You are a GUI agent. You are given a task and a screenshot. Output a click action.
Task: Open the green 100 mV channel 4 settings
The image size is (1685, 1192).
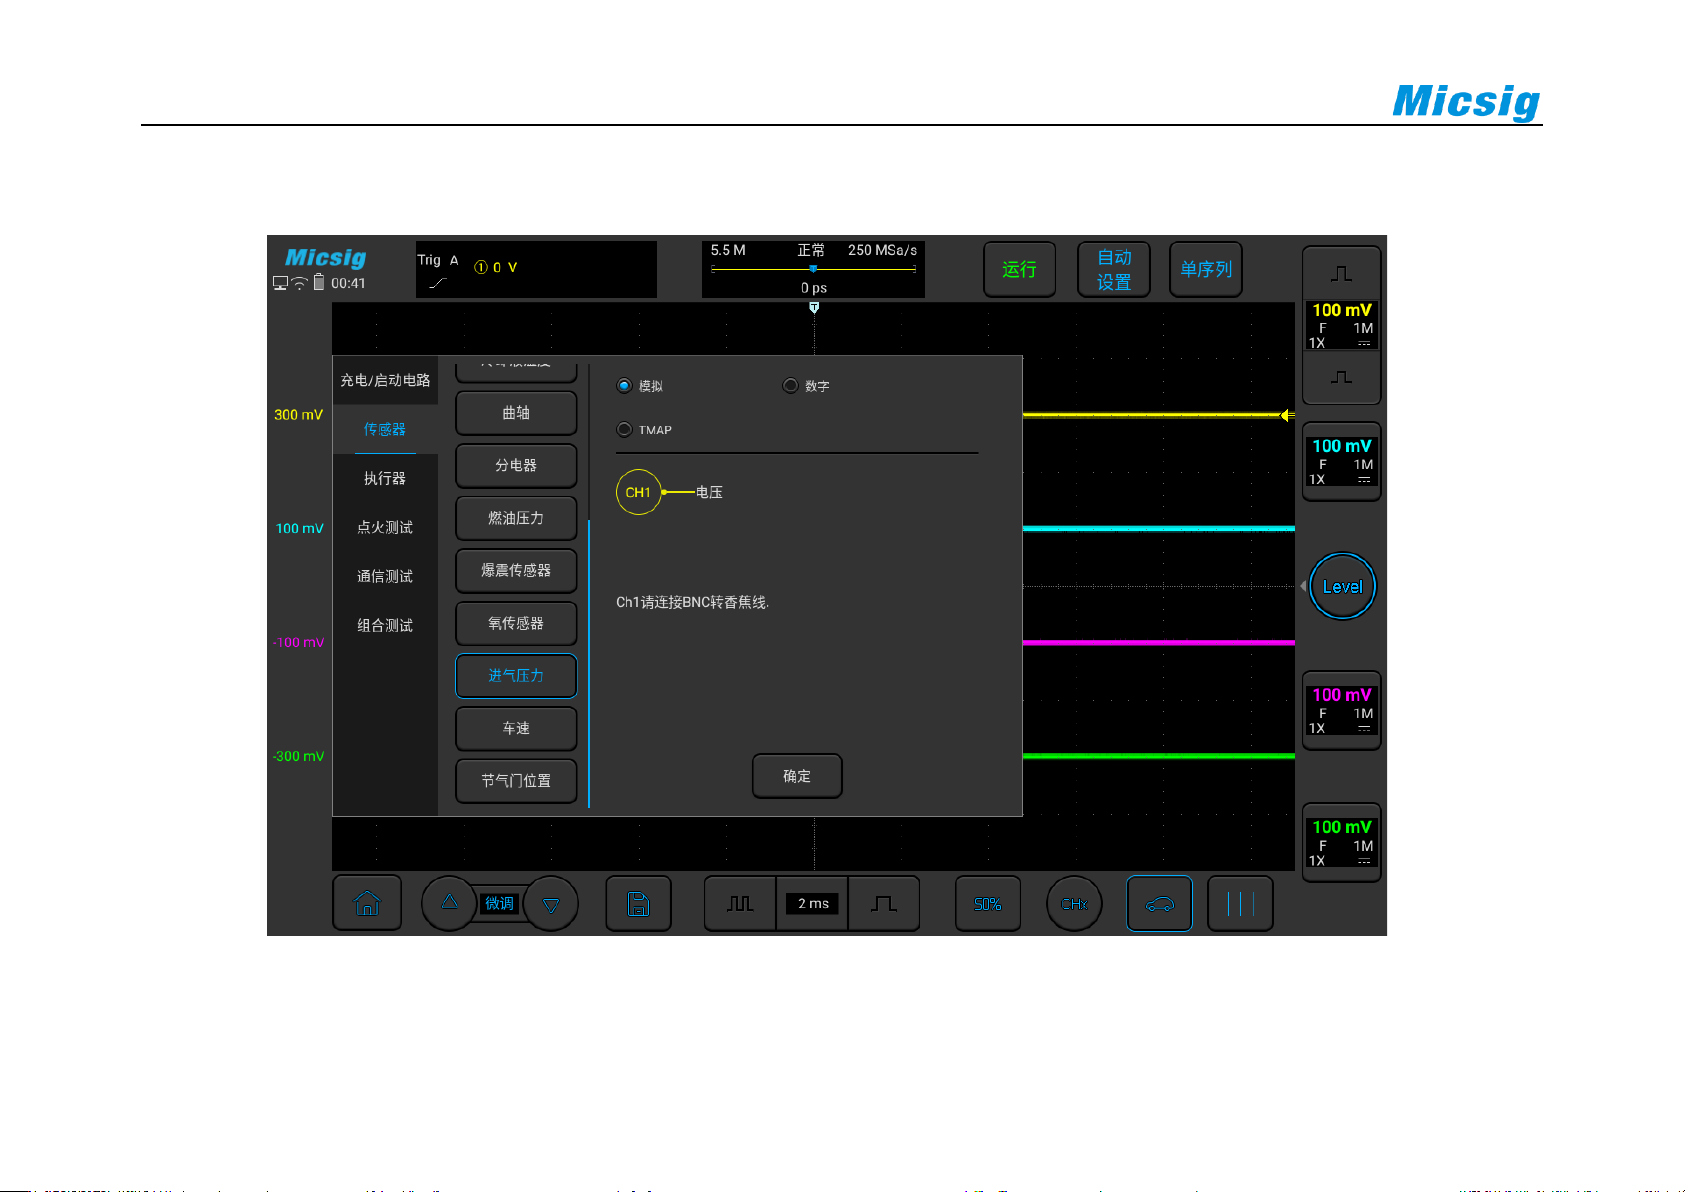1342,842
